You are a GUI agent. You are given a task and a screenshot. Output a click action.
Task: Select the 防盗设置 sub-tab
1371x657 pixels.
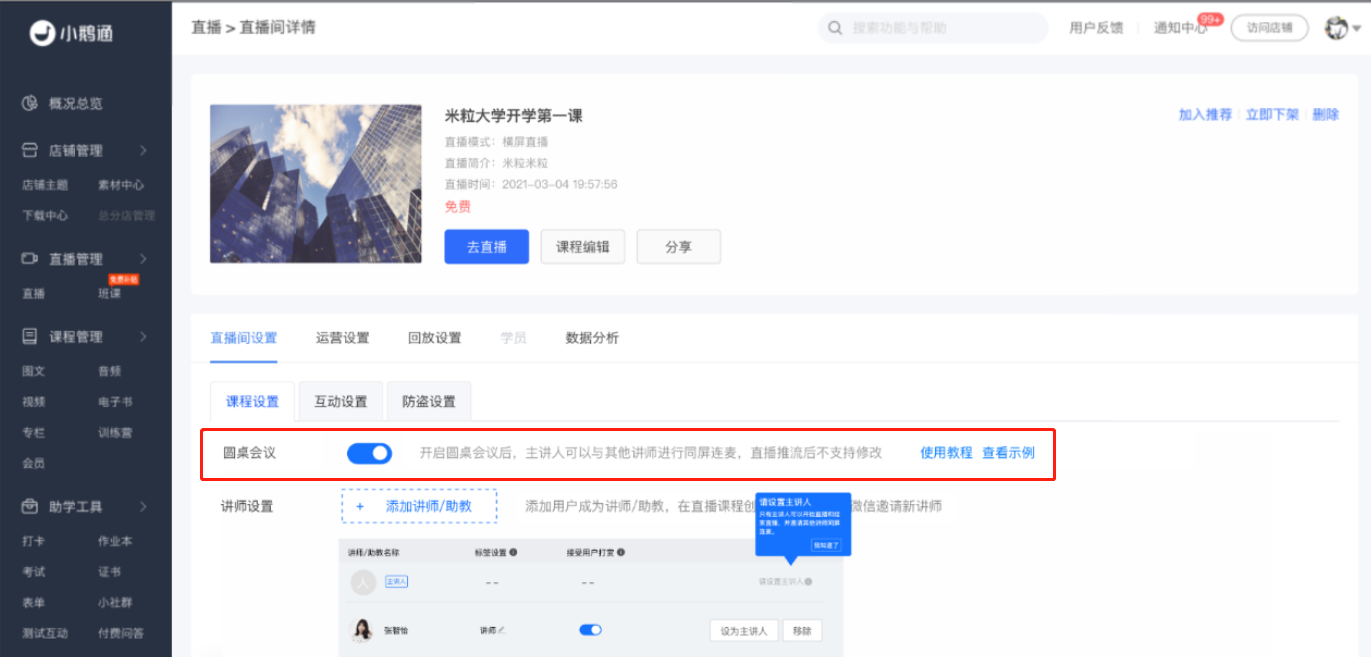429,401
